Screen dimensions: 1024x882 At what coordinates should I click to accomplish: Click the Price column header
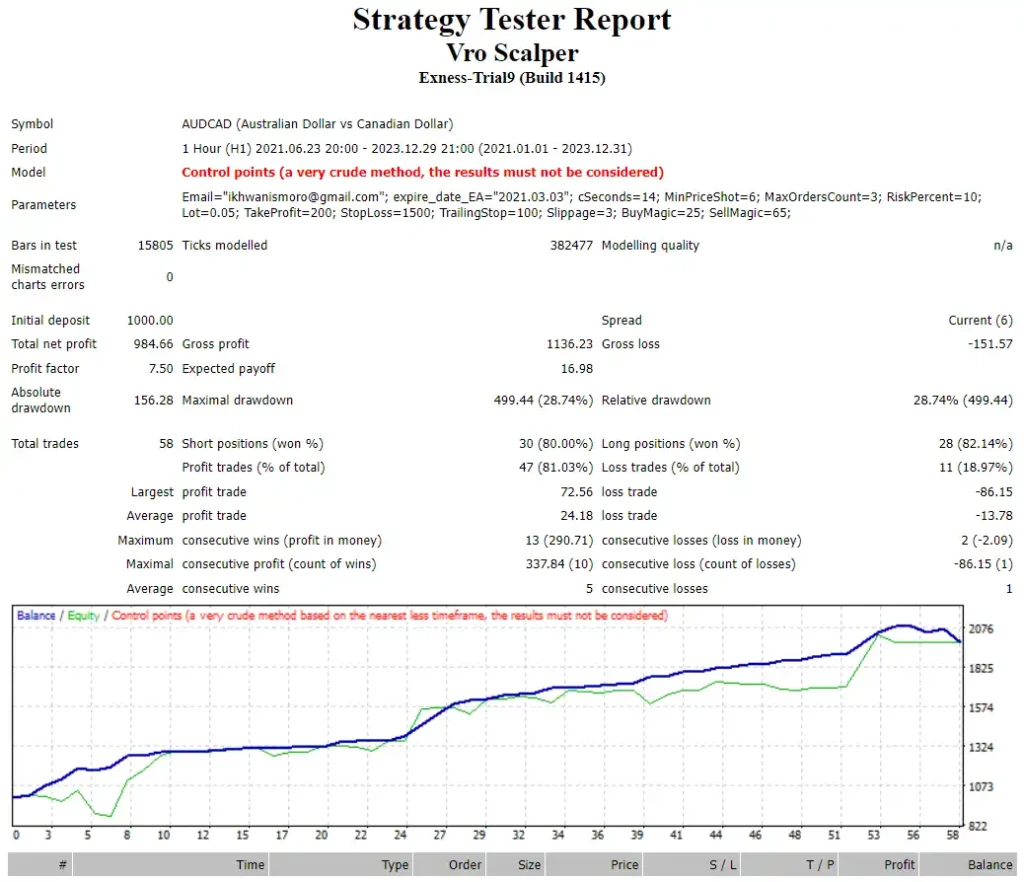(x=624, y=865)
